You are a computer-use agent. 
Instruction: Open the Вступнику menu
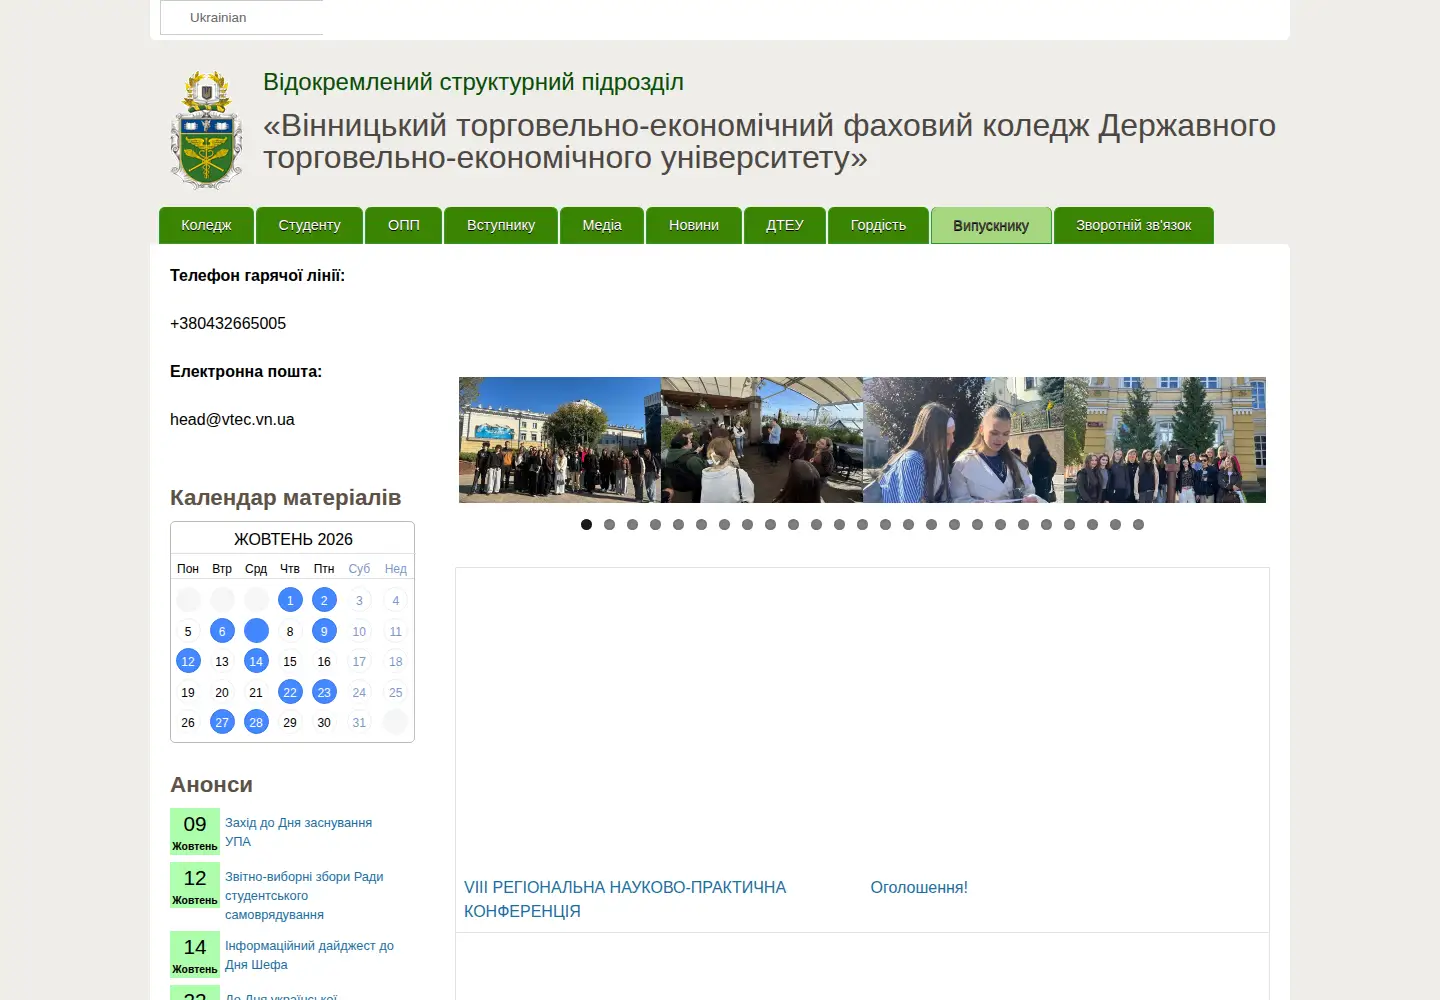[x=501, y=225]
